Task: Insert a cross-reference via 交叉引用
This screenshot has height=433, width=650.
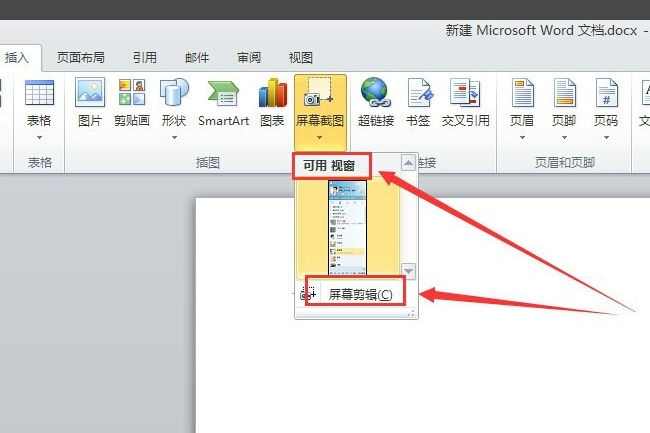Action: 466,102
